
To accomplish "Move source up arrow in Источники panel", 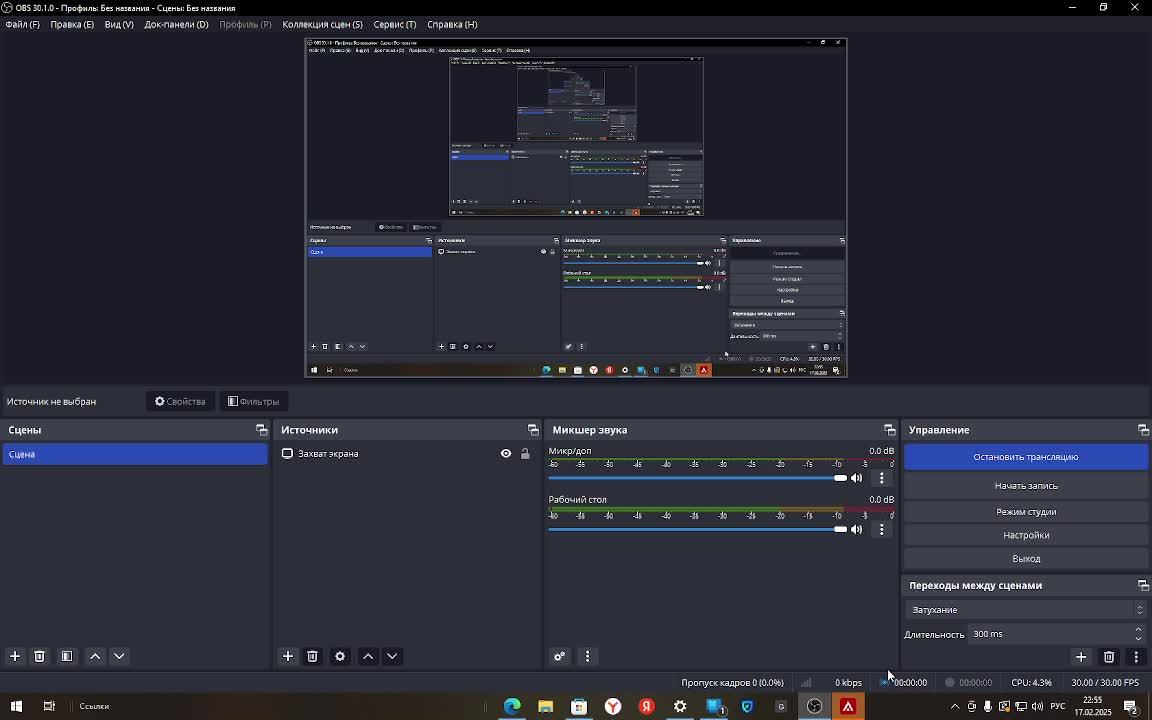I will 368,656.
